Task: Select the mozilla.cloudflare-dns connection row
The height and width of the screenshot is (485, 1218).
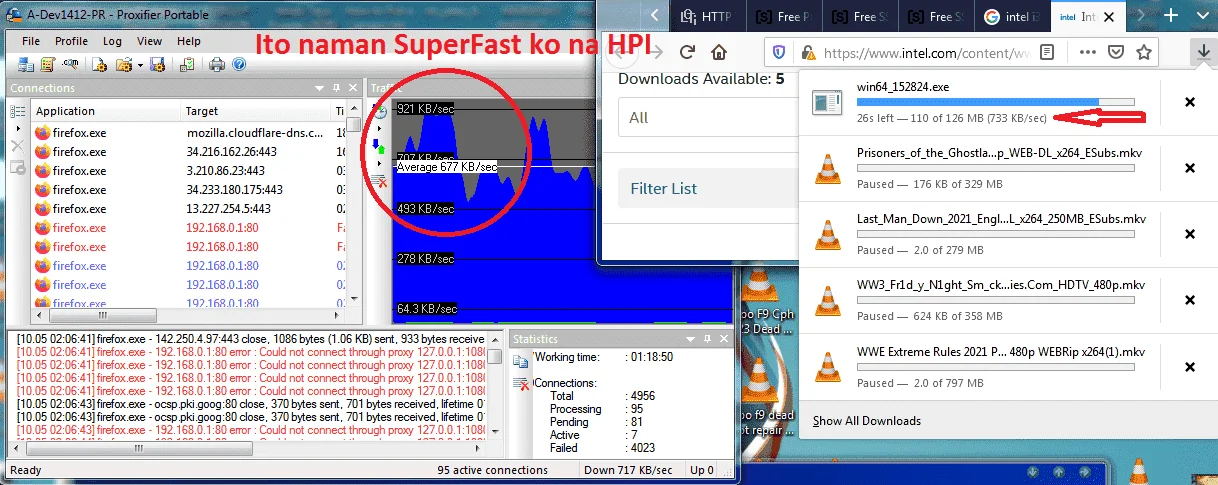Action: (x=189, y=132)
